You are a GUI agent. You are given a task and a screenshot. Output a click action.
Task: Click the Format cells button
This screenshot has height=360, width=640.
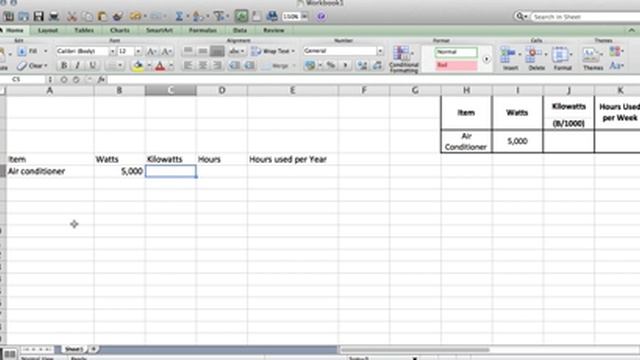562,59
